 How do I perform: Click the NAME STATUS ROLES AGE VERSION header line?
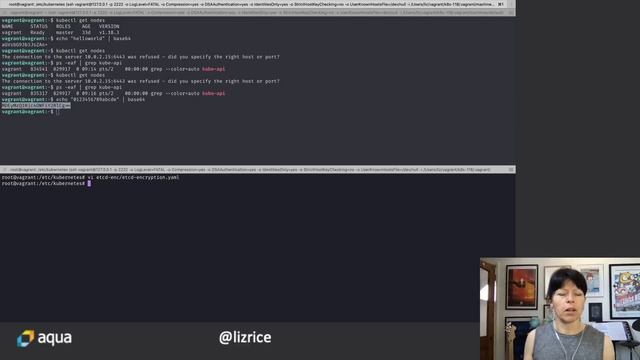click(x=60, y=27)
